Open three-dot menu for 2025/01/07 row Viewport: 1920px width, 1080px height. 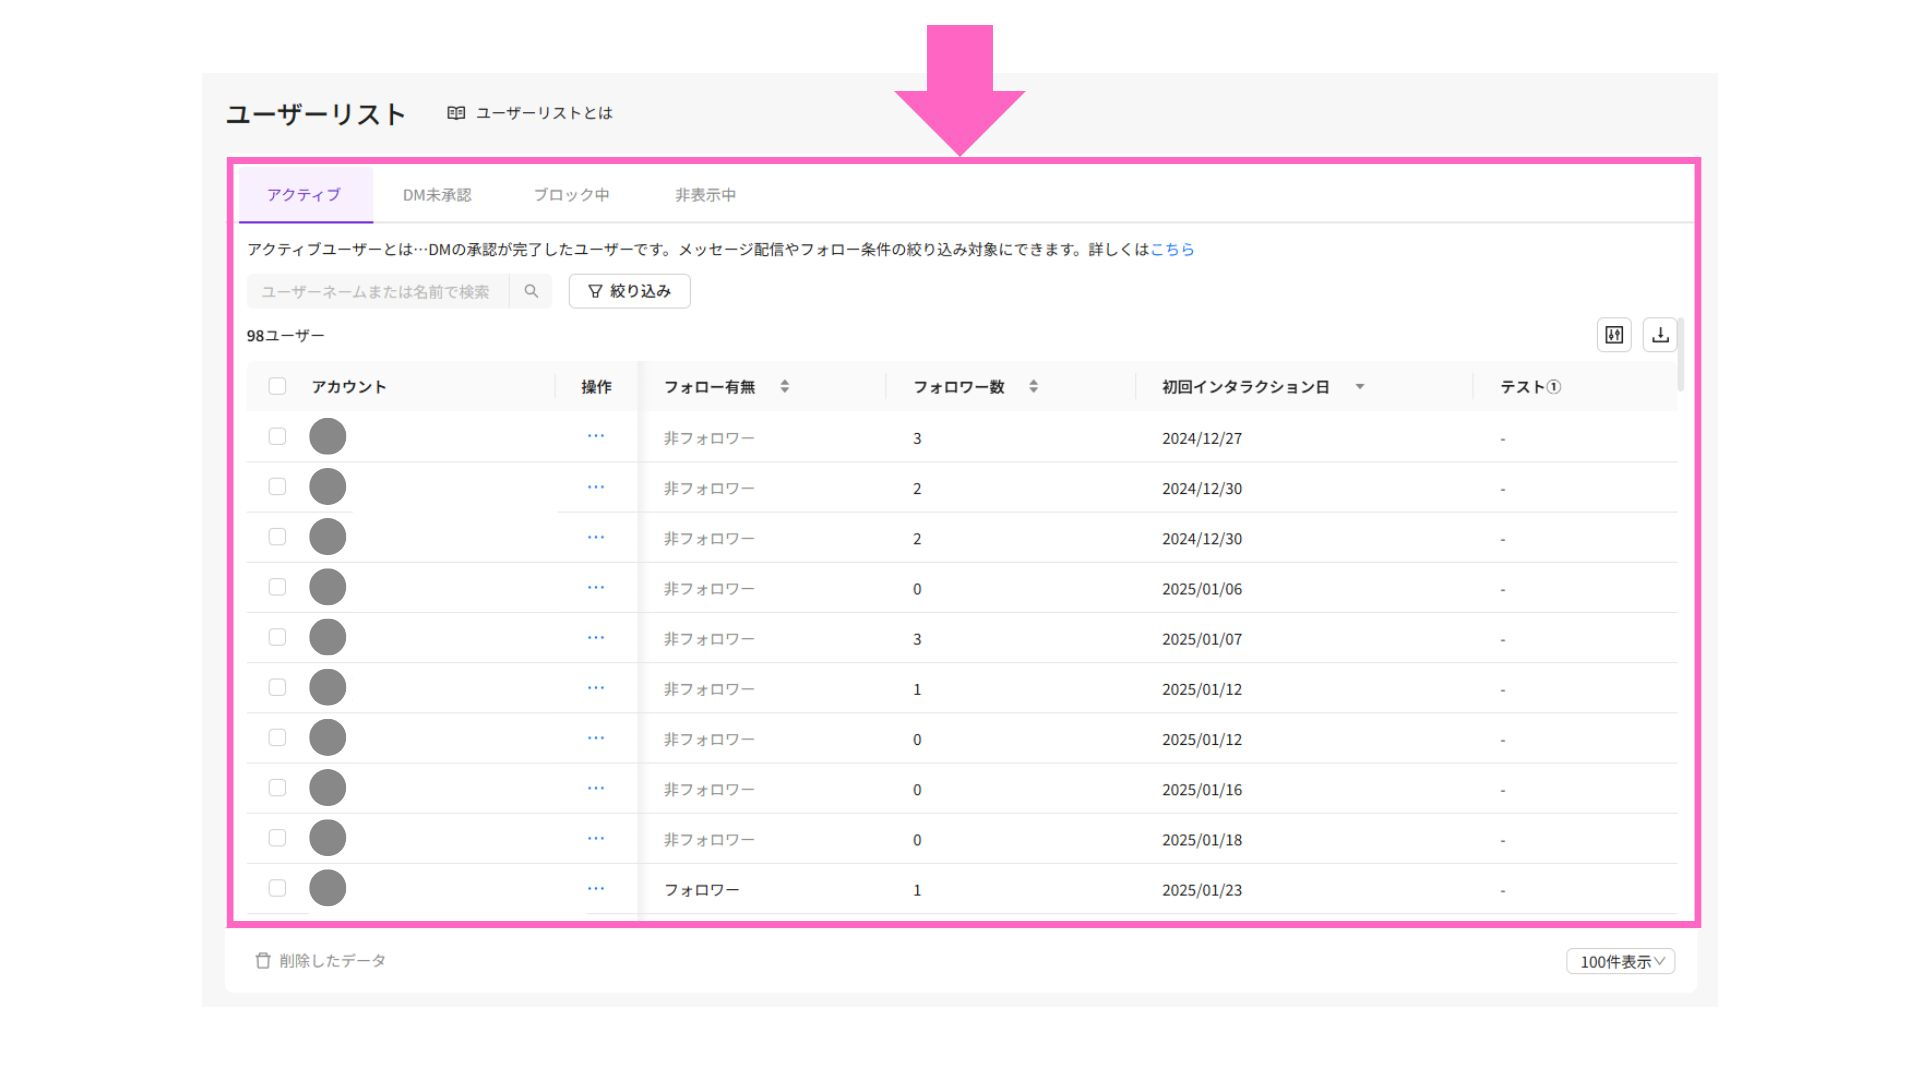tap(596, 637)
